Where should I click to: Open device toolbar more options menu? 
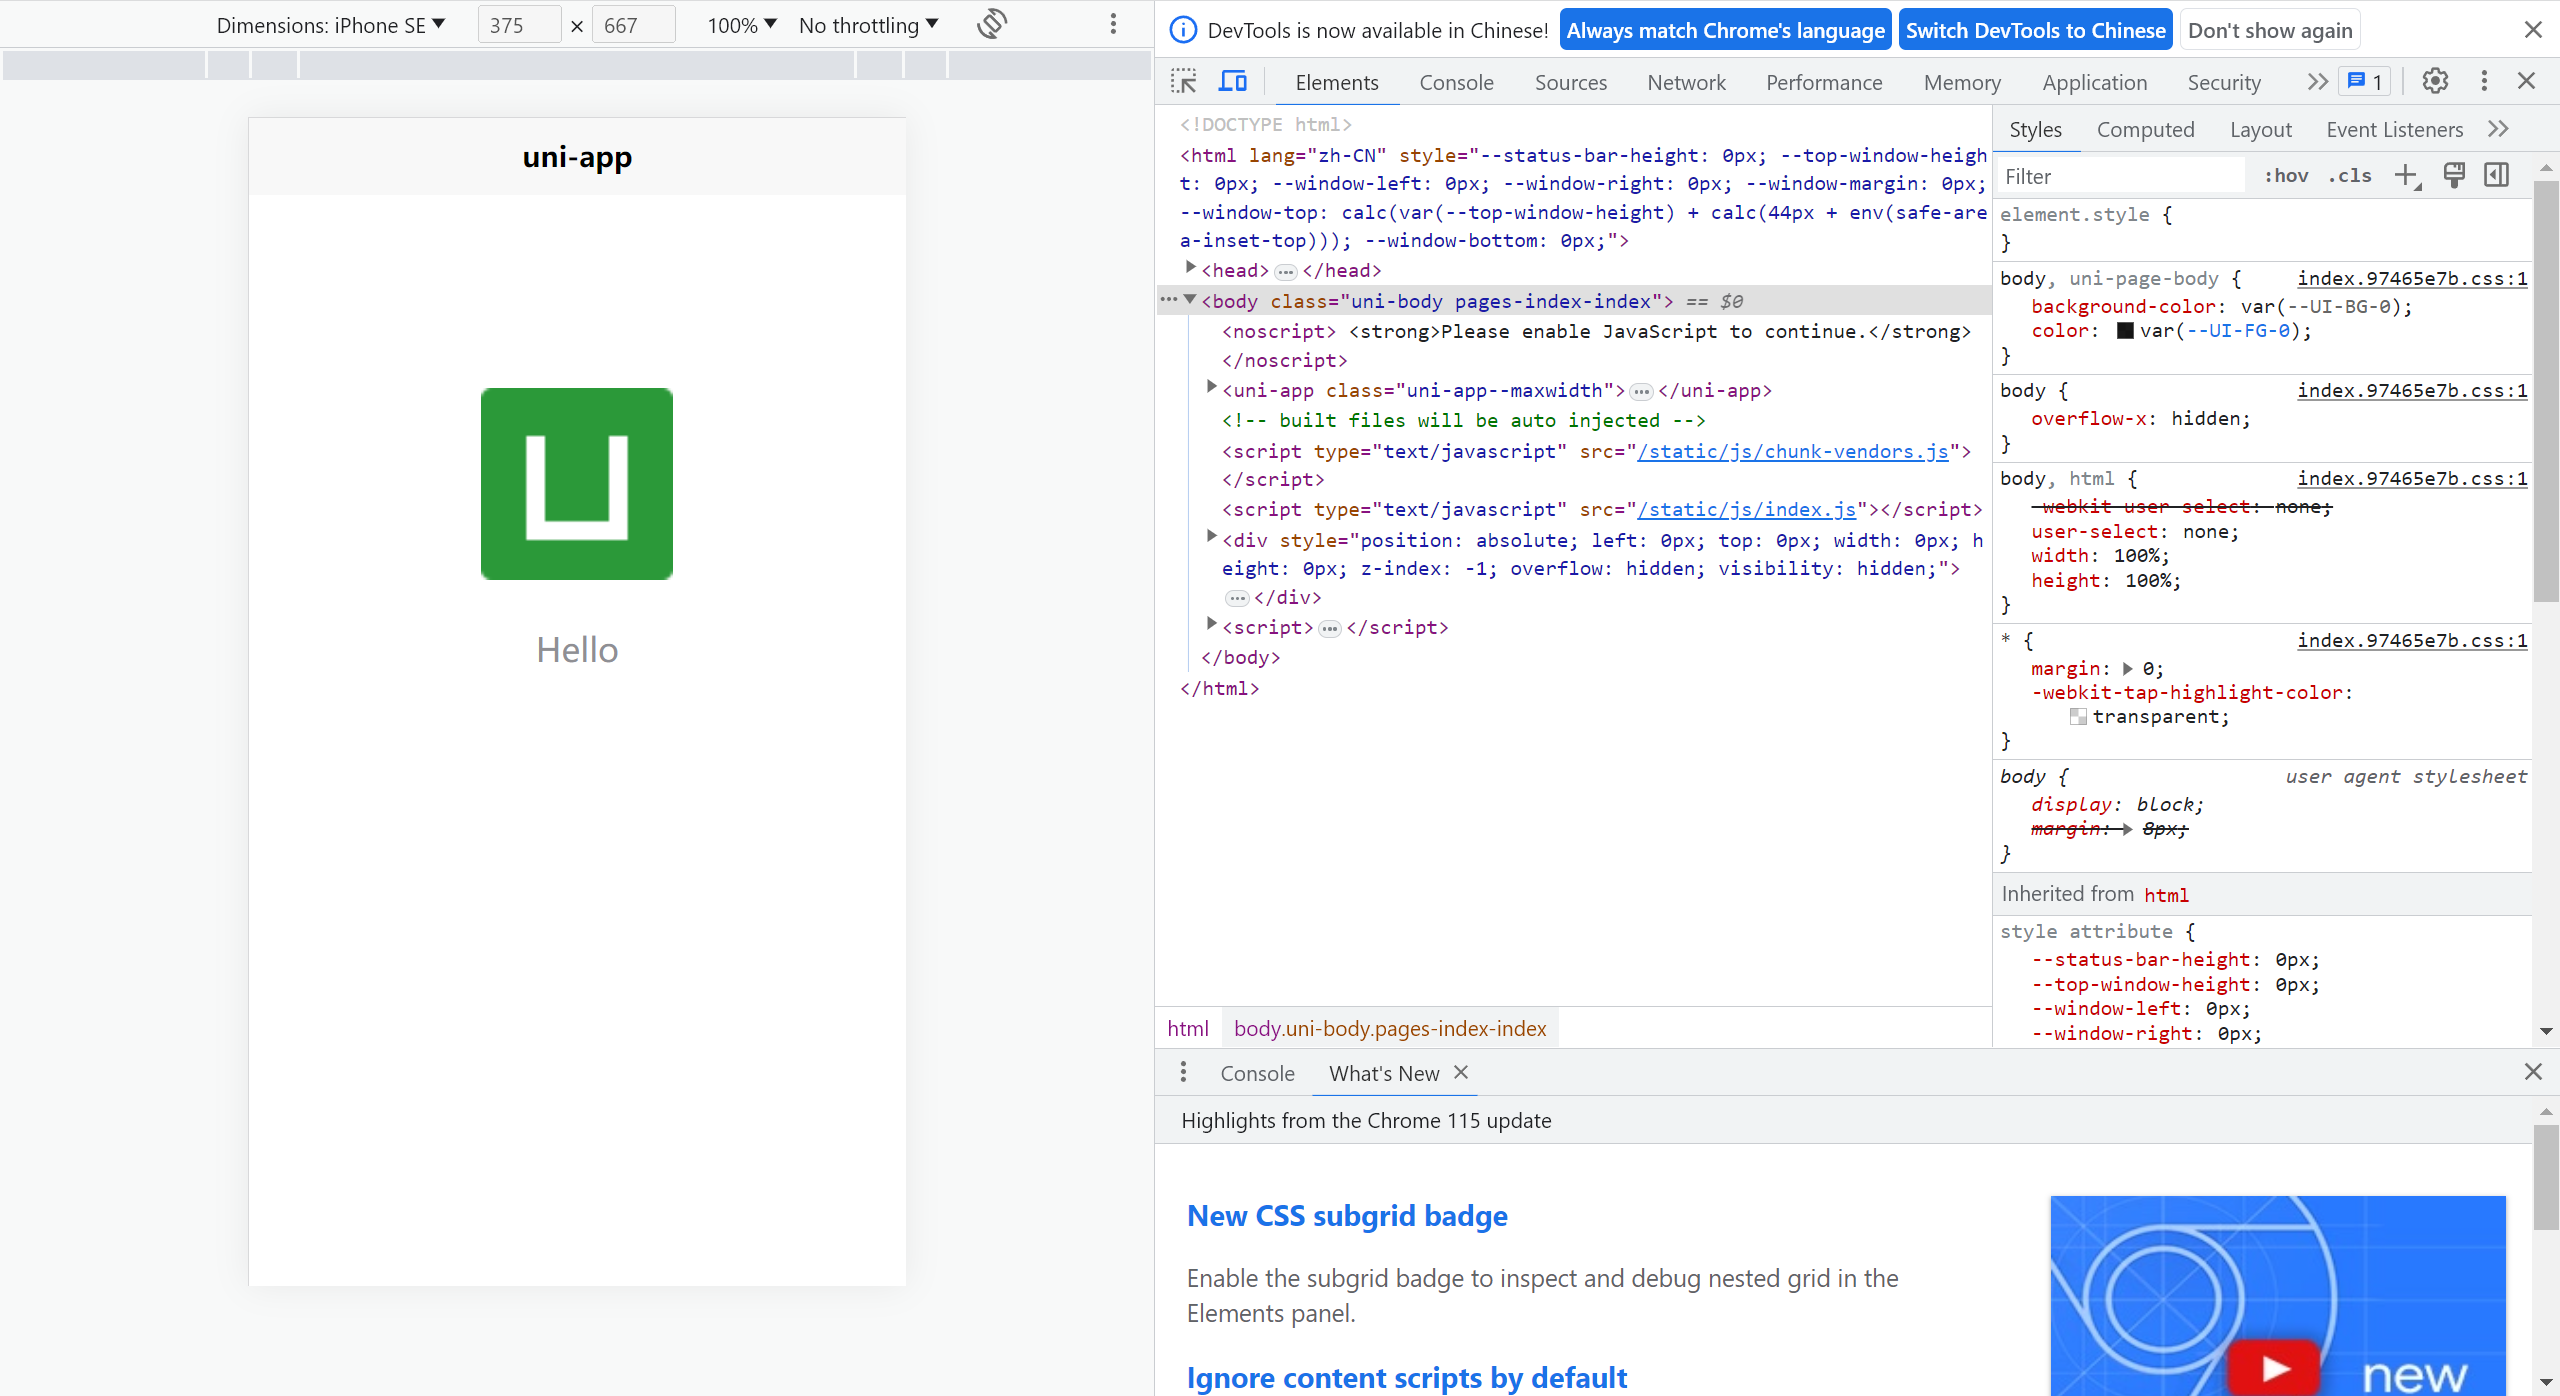click(1113, 24)
